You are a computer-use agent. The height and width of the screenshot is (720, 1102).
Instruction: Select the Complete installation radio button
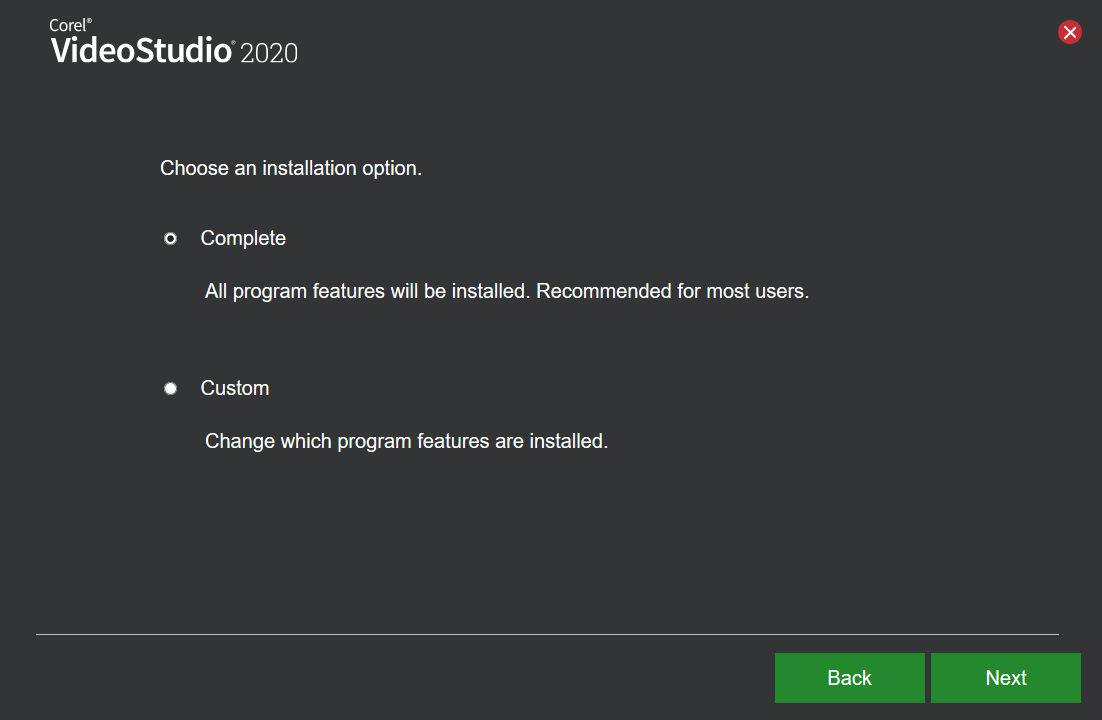click(170, 239)
